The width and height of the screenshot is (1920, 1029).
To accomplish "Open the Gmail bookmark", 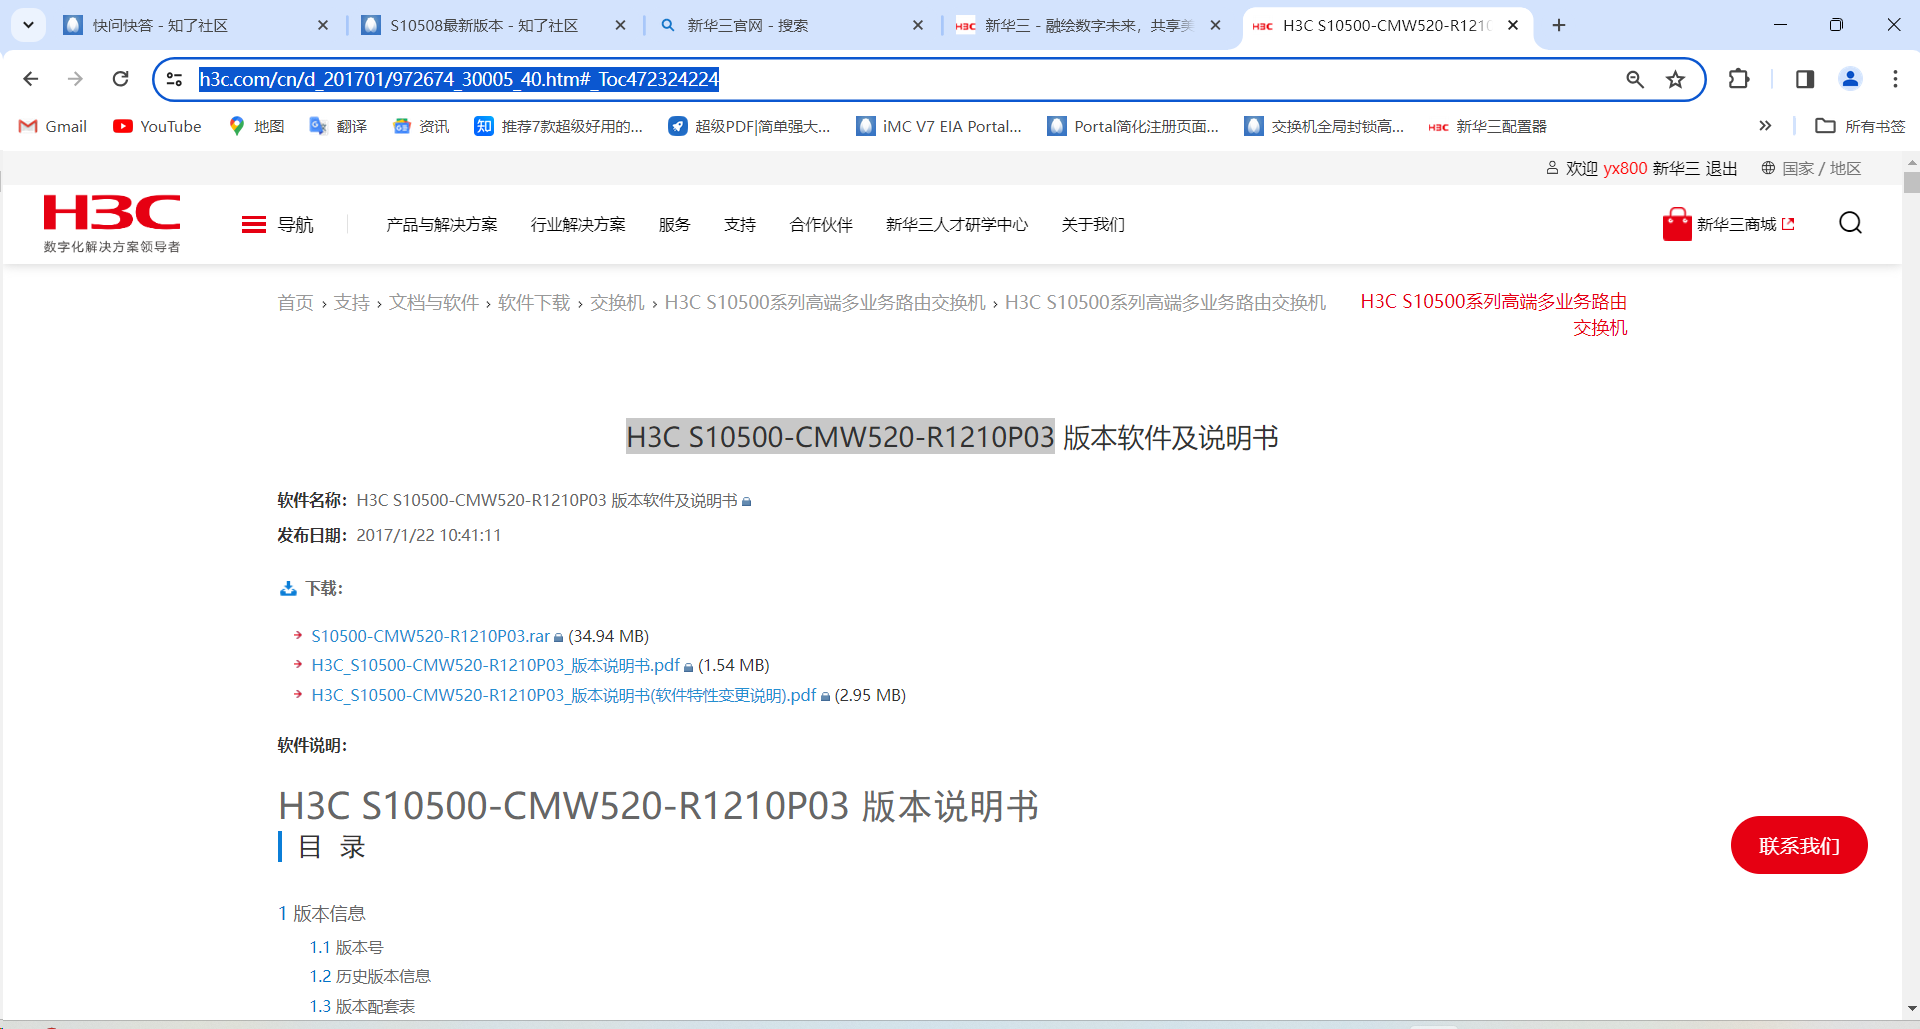I will click(53, 126).
